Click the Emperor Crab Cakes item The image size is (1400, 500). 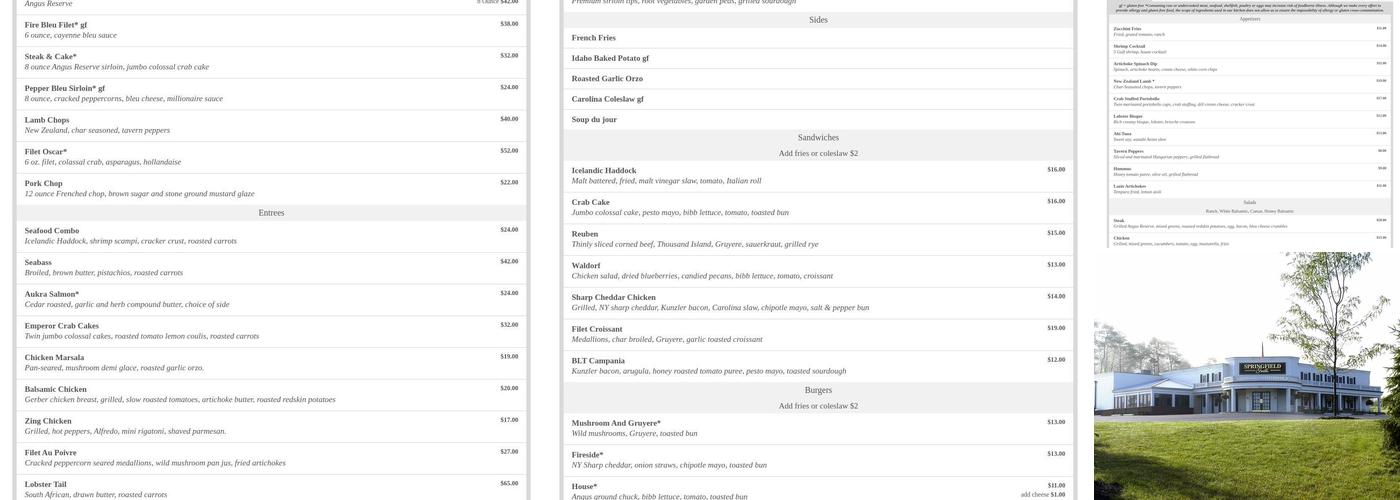62,326
